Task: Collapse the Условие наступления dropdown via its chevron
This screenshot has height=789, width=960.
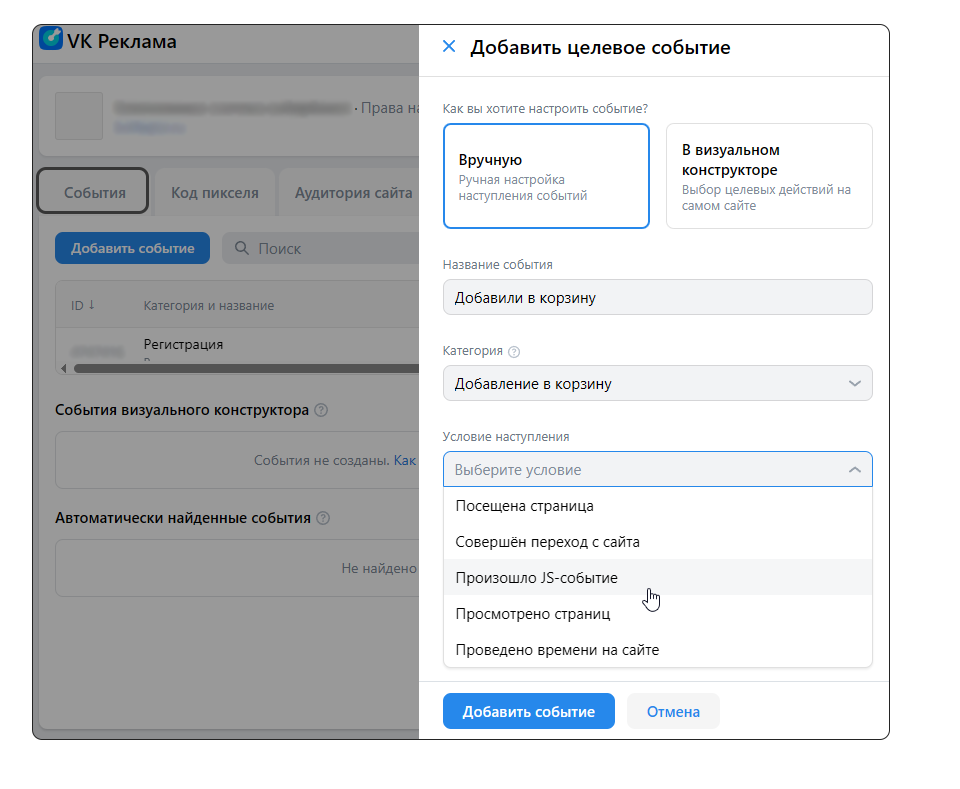Action: [855, 469]
